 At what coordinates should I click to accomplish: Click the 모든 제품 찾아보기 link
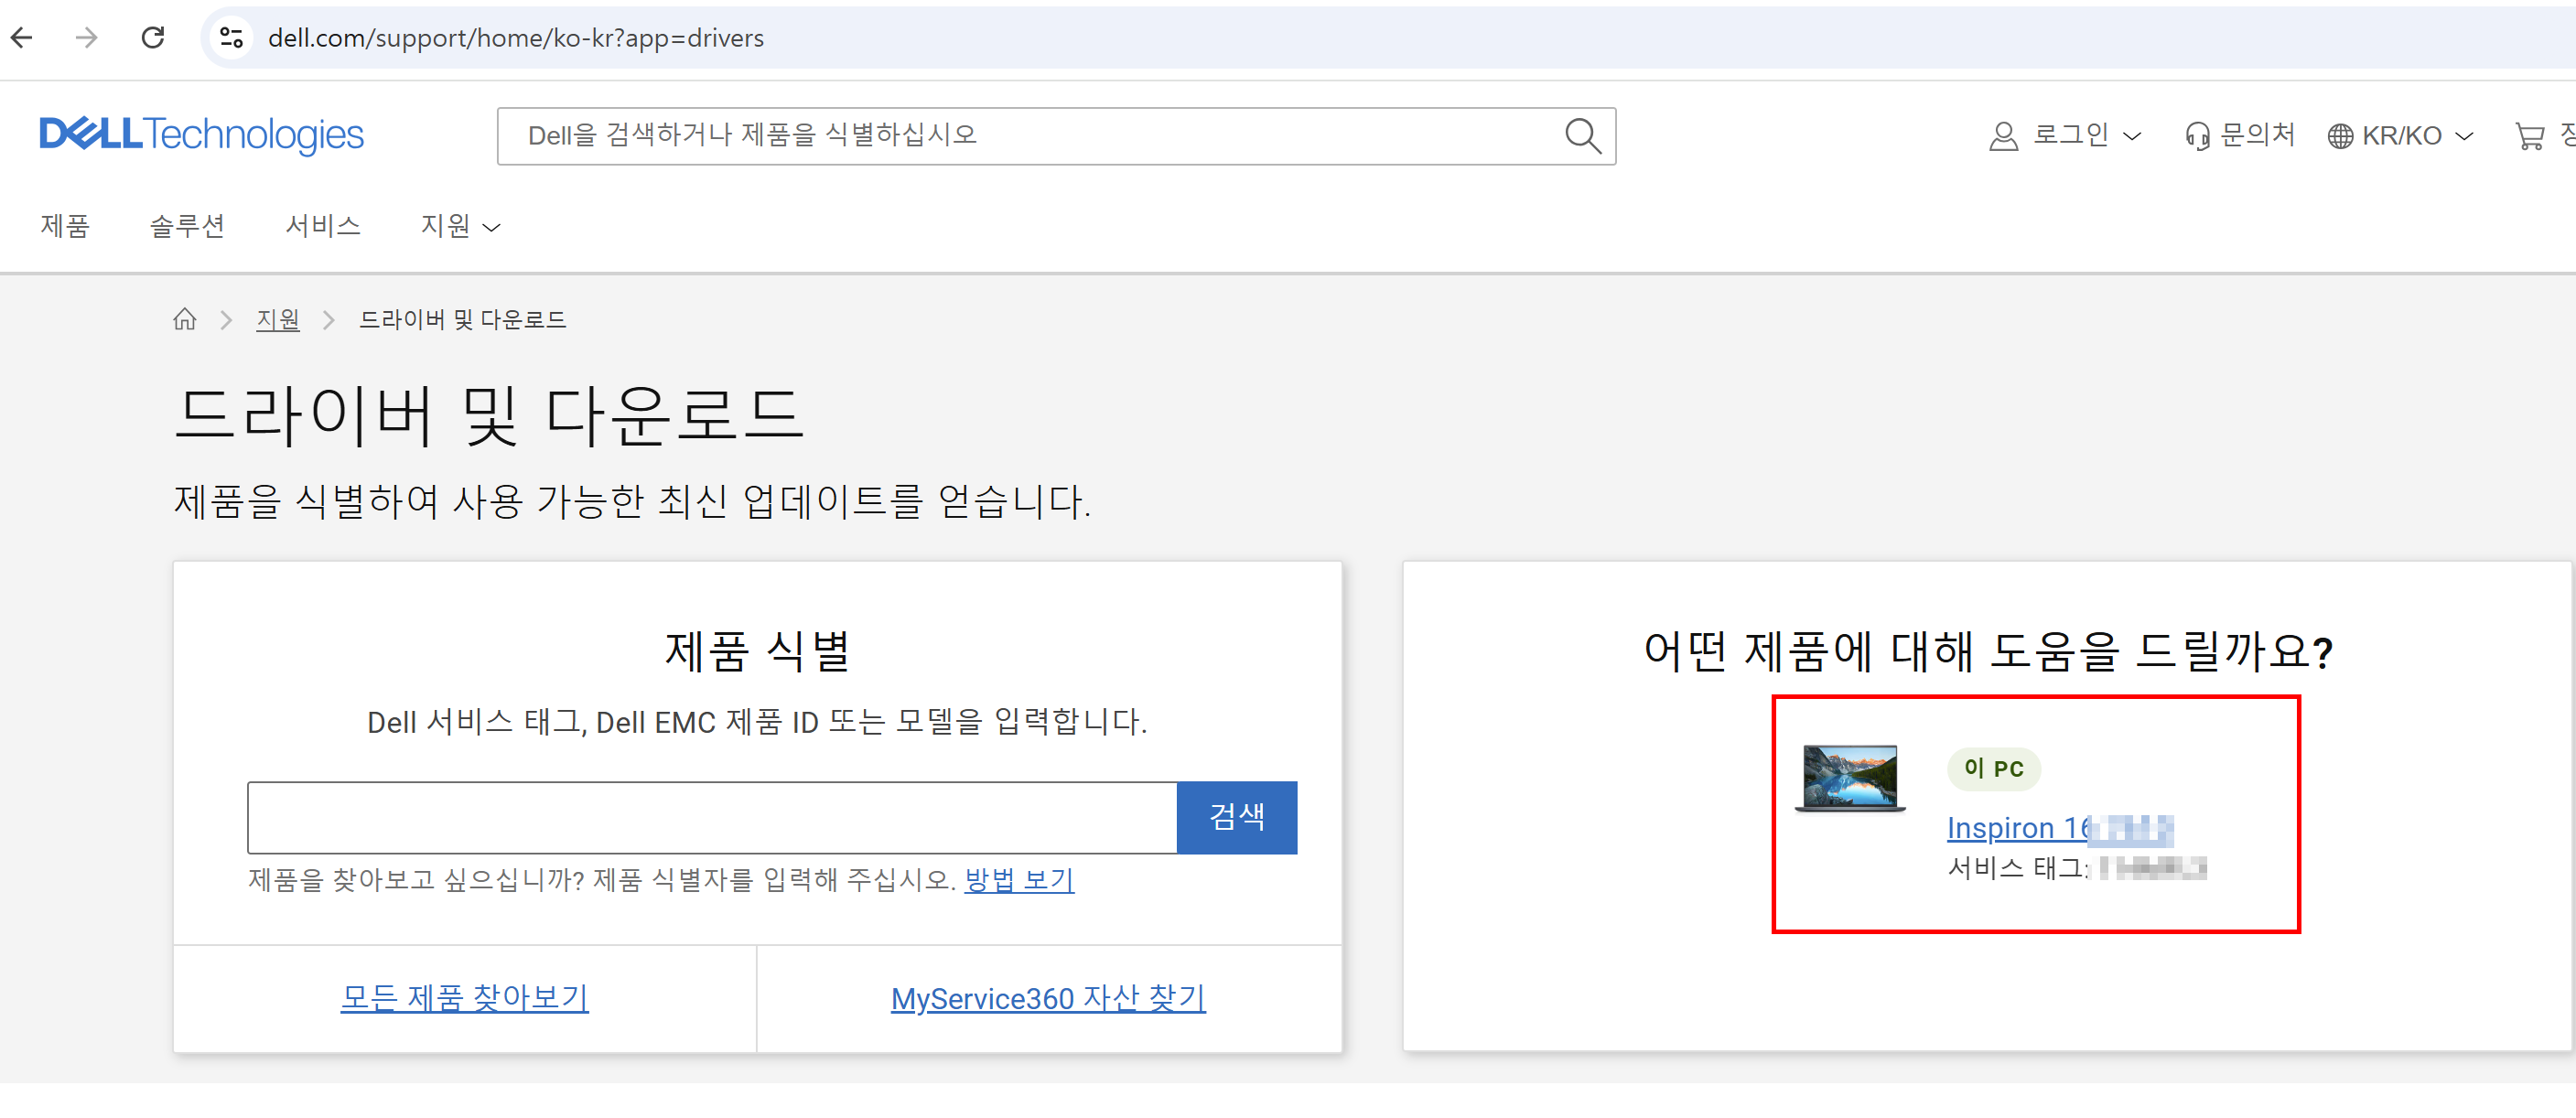(464, 997)
